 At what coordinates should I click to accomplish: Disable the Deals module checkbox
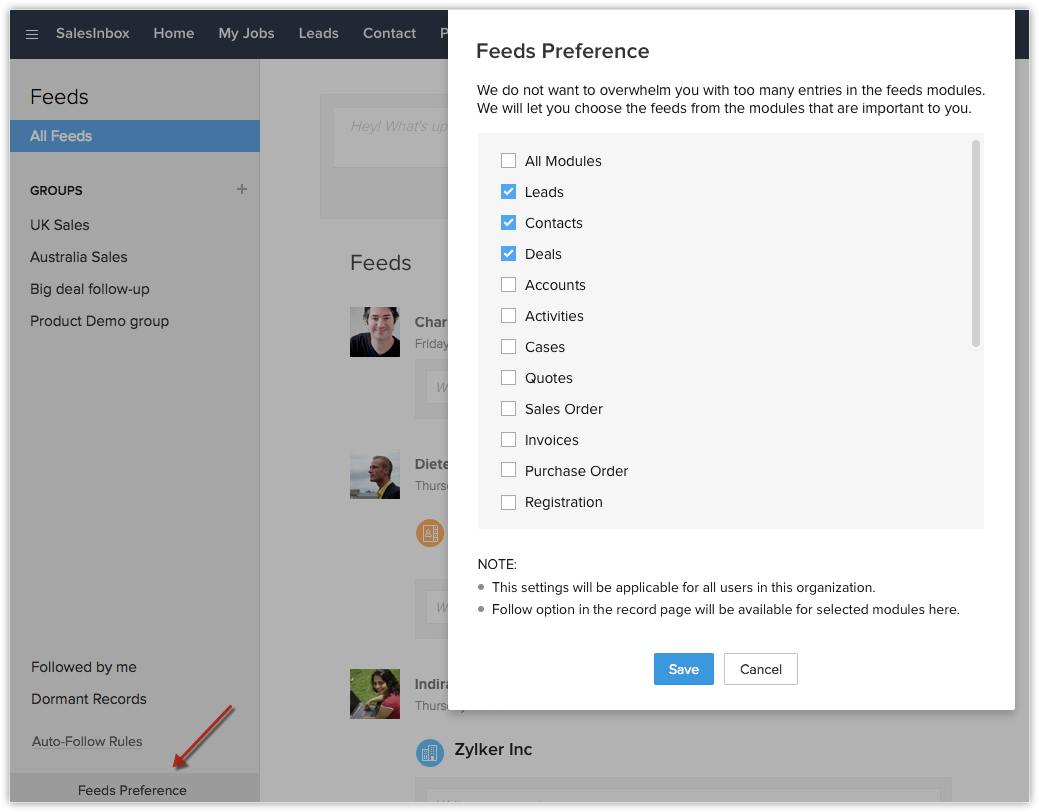click(x=508, y=254)
